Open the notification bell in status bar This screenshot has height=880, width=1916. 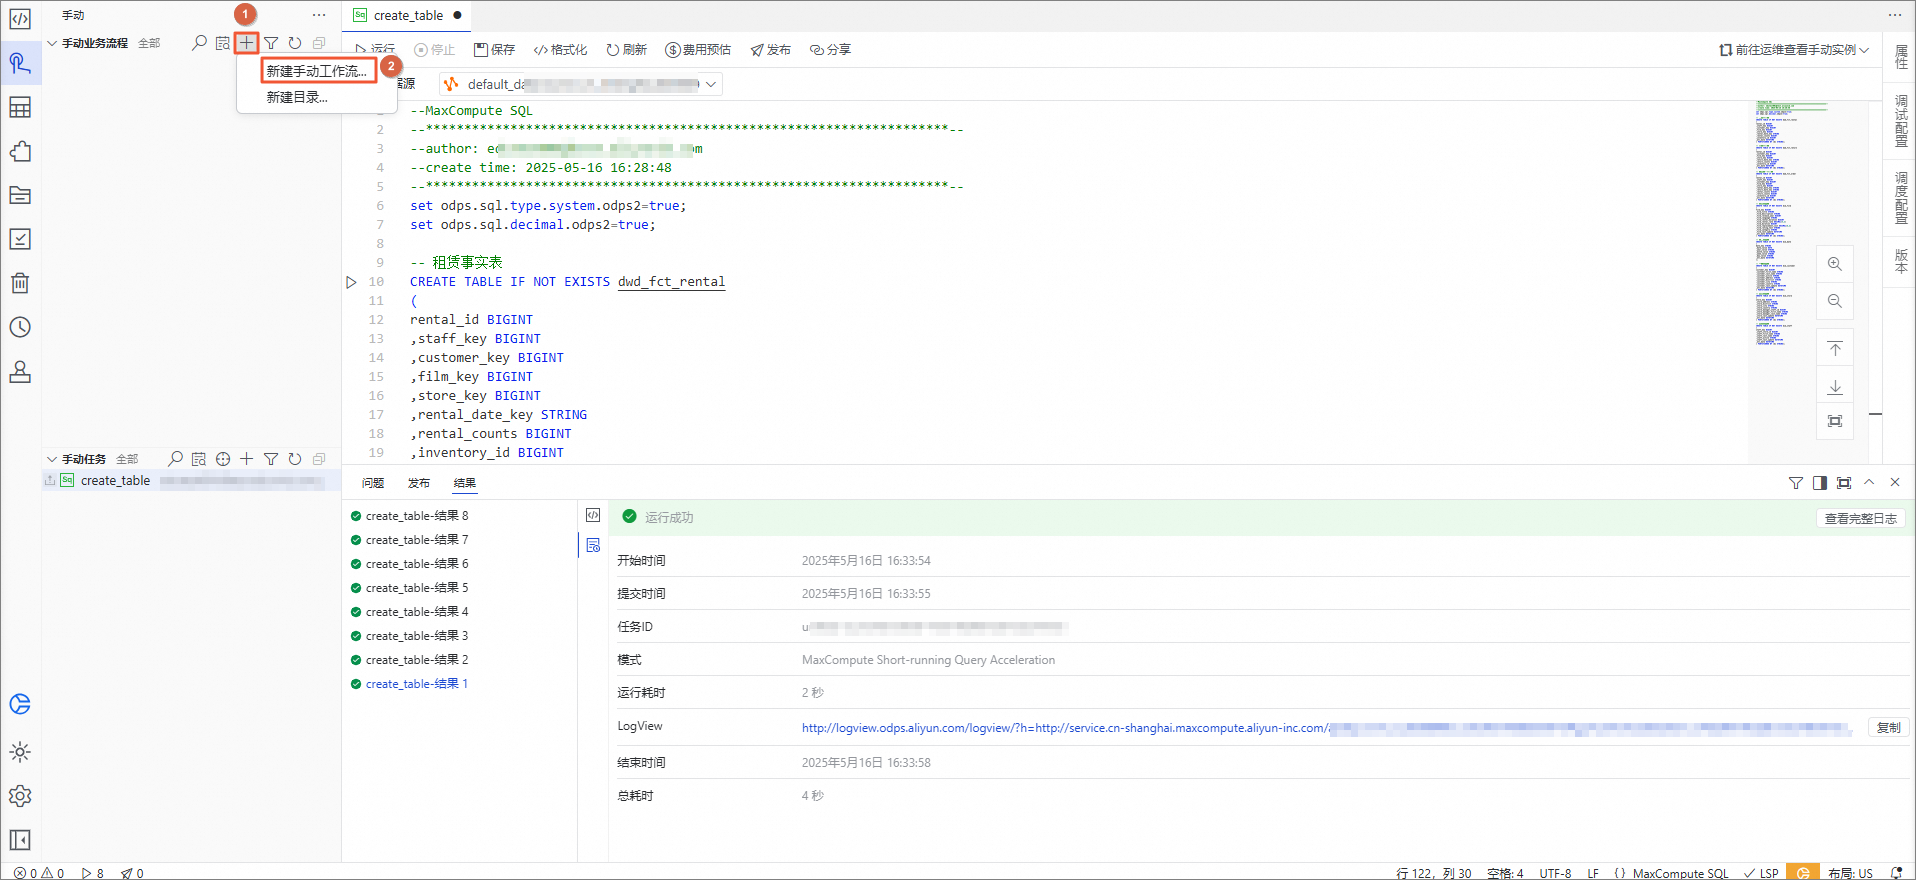(x=1896, y=873)
